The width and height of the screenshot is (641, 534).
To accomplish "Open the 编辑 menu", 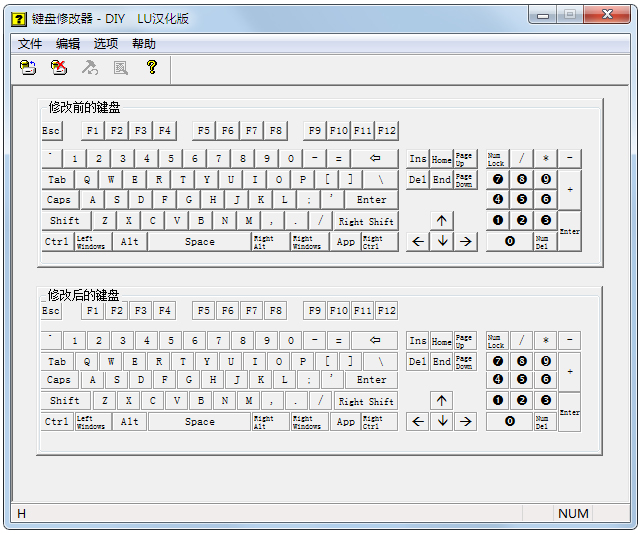I will 68,43.
